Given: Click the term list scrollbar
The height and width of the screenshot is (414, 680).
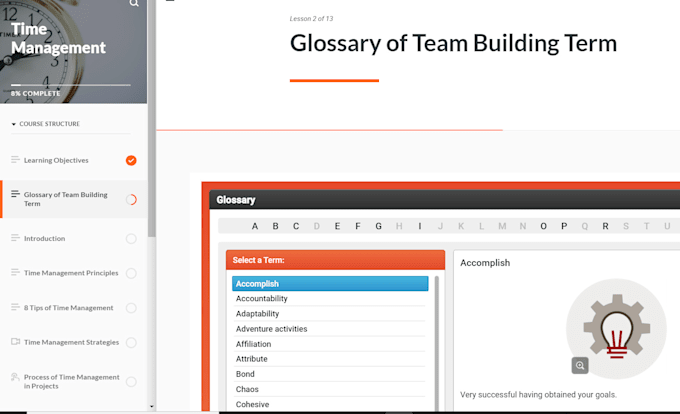Looking at the screenshot, I should [x=436, y=342].
